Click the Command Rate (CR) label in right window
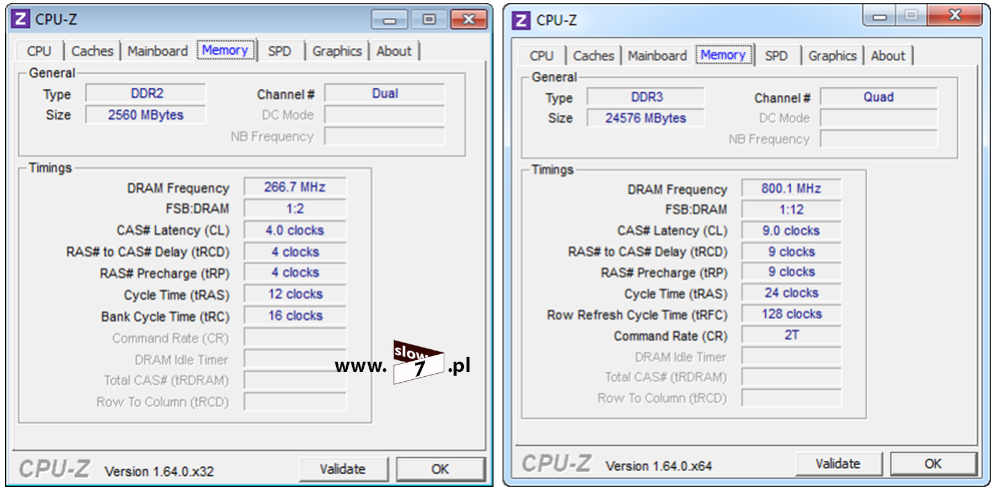Screen dimensions: 994x491 (671, 336)
